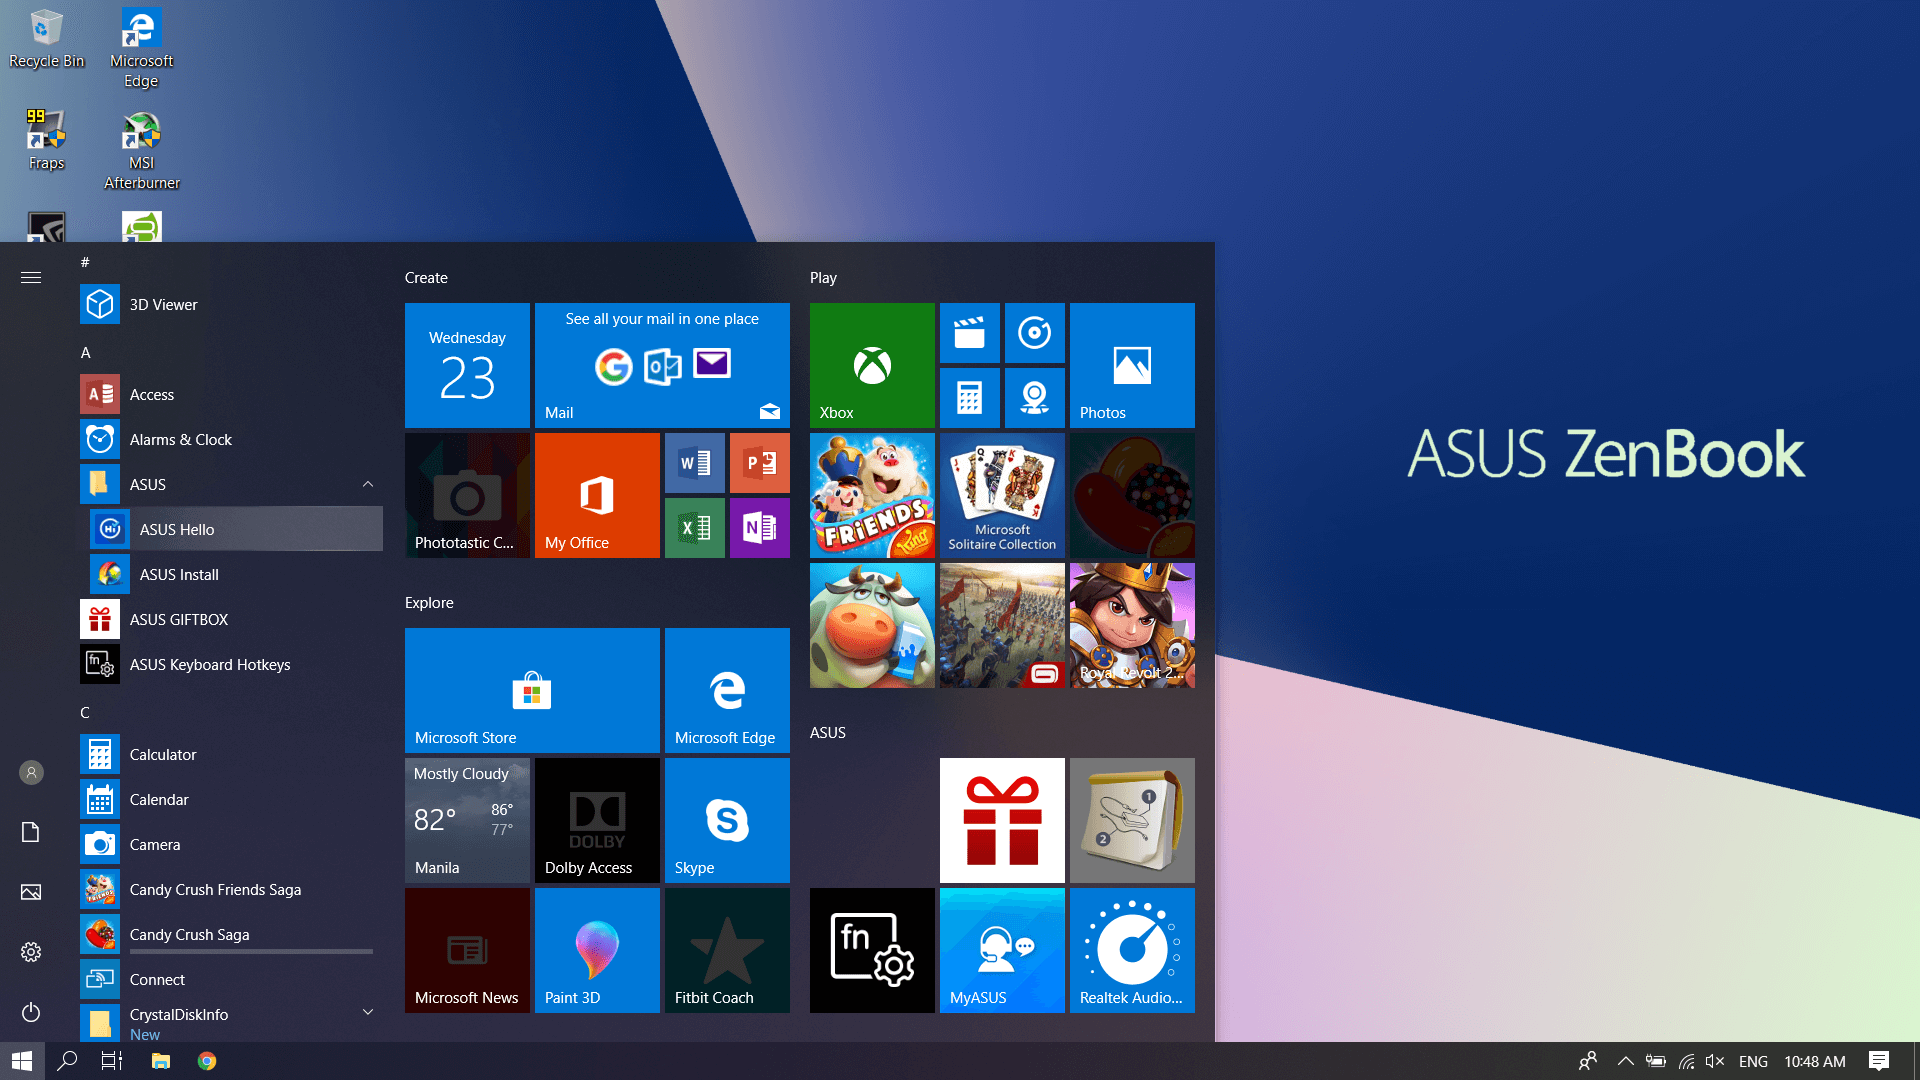Open the Fitbit Coach tile
This screenshot has width=1920, height=1080.
point(727,950)
